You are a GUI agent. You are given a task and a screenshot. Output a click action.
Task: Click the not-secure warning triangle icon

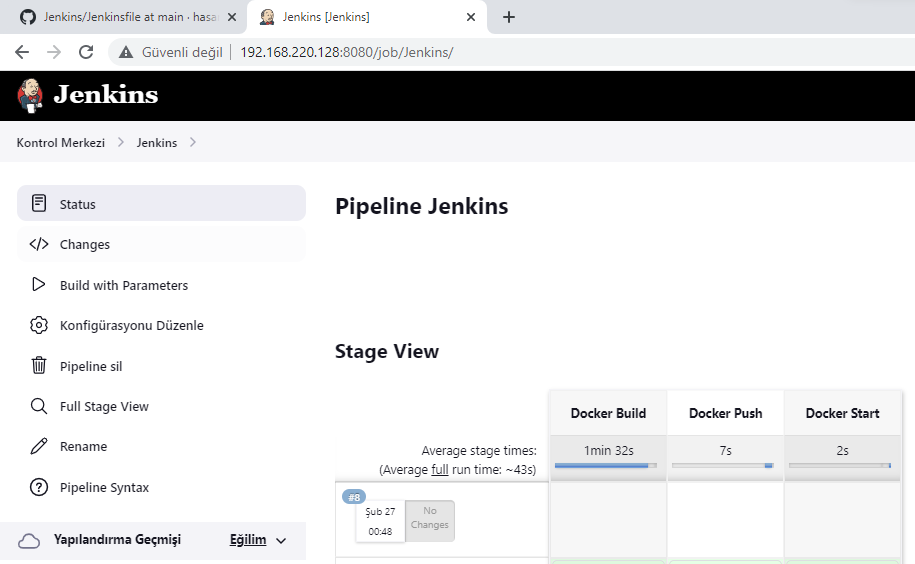(125, 52)
